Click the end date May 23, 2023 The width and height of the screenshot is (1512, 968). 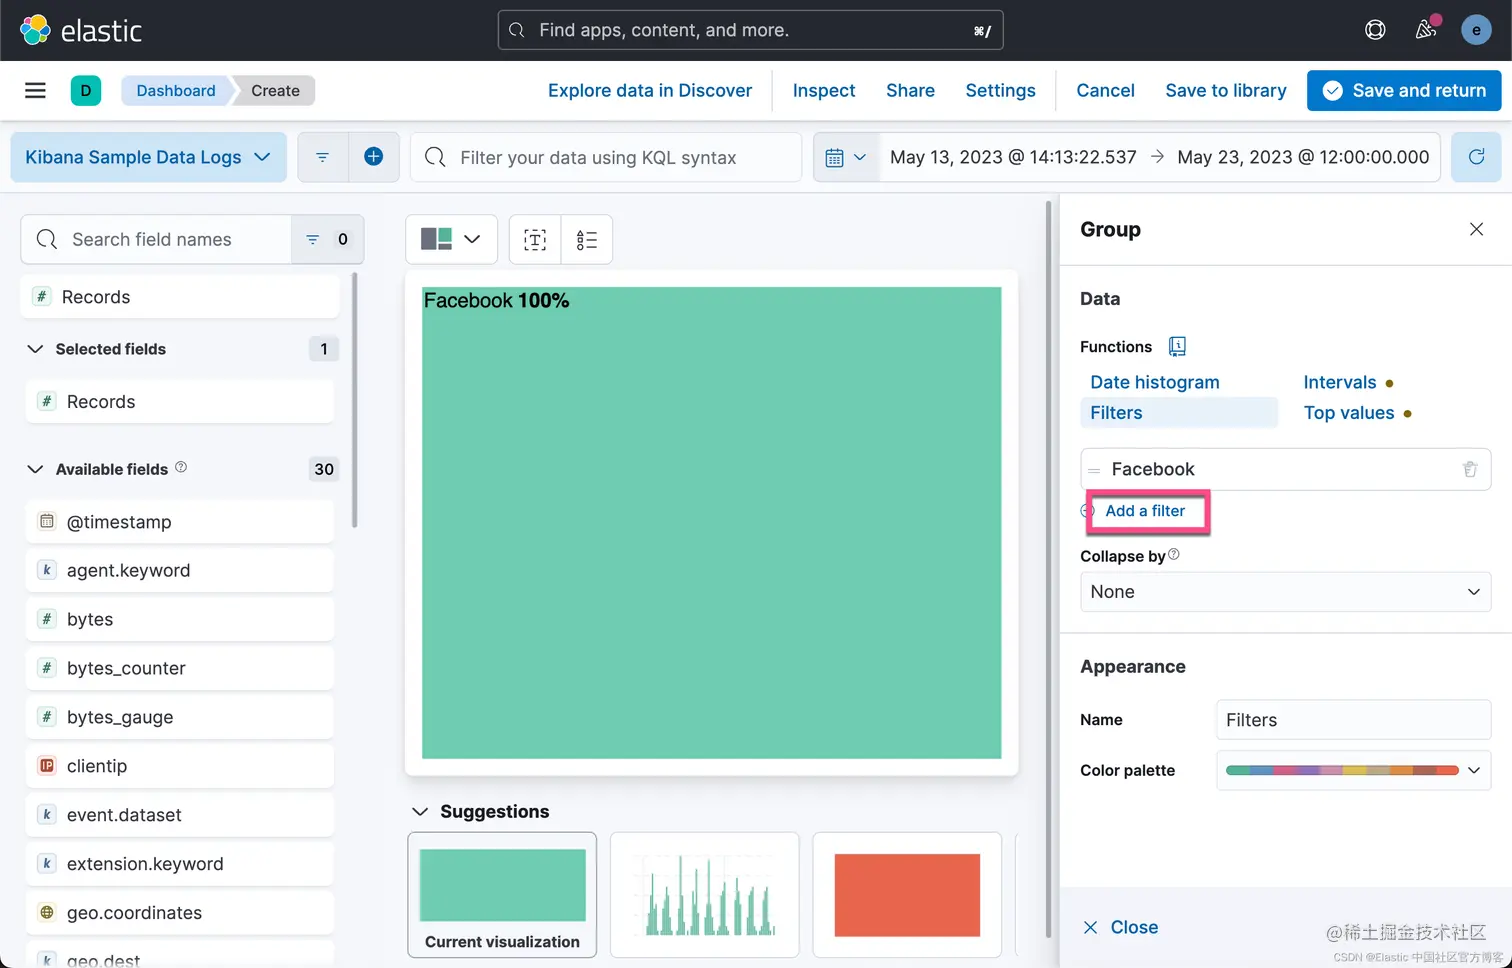(x=1303, y=157)
